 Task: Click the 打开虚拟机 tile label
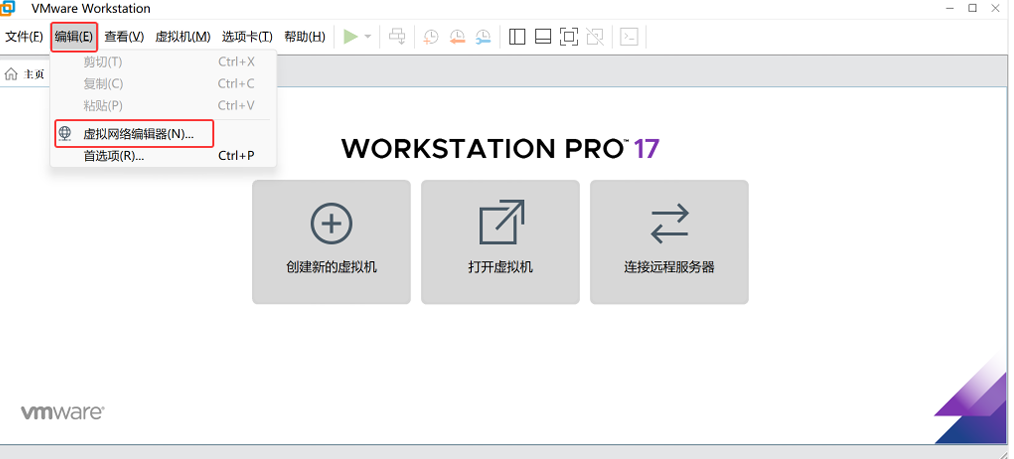pyautogui.click(x=501, y=267)
